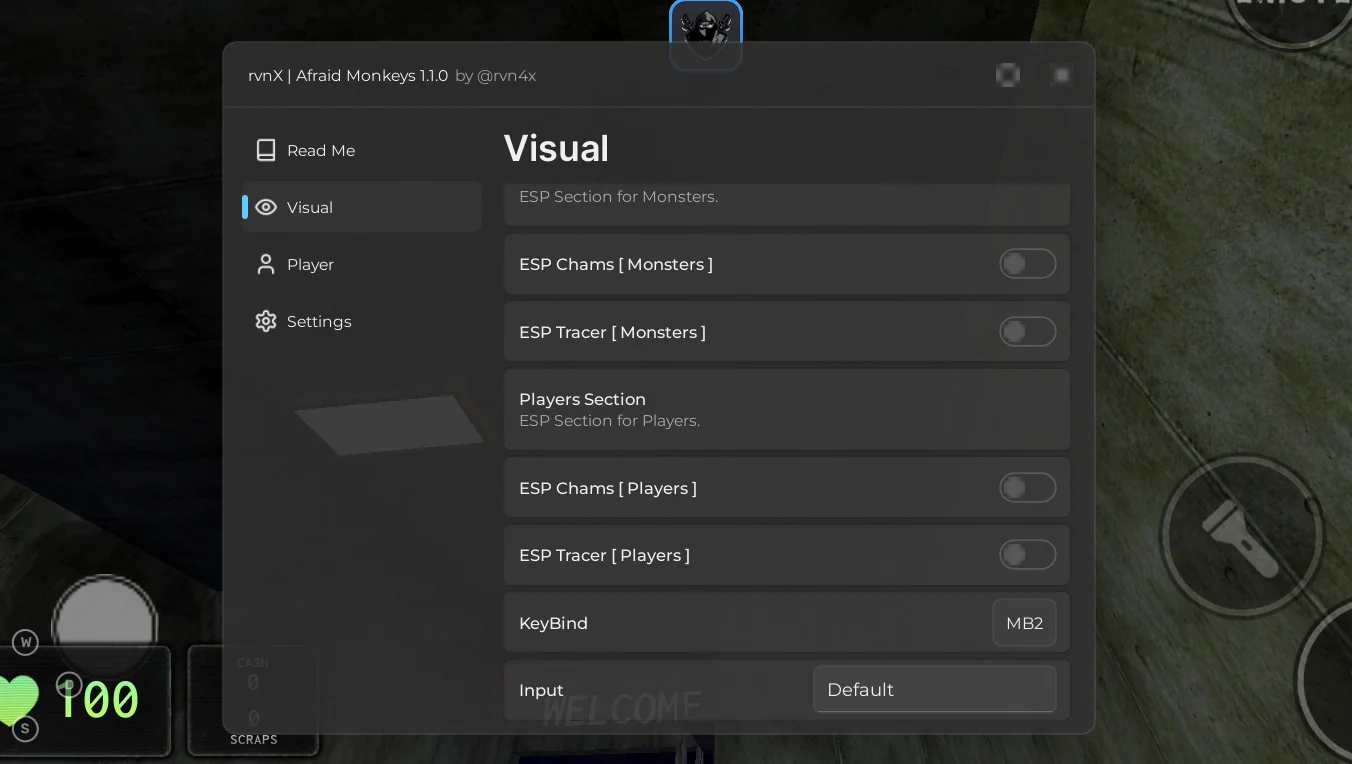Toggle ESP Tracer for Monsters

tap(1028, 332)
